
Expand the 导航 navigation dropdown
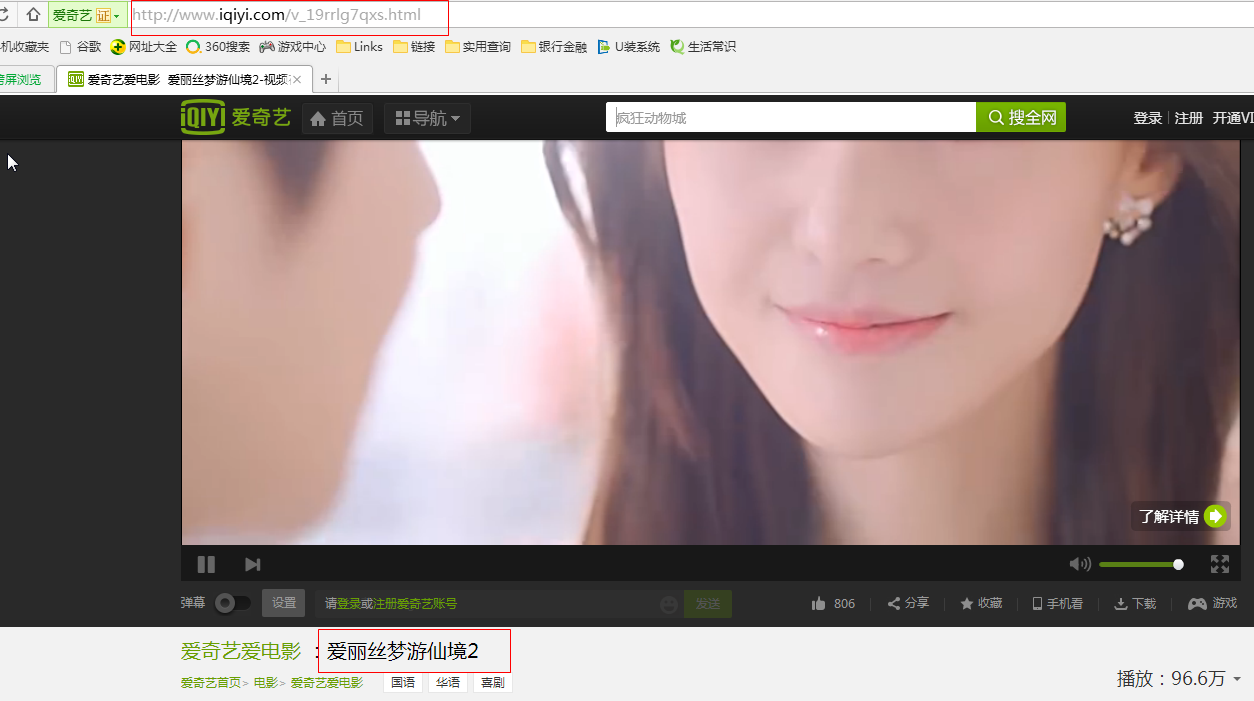(428, 118)
